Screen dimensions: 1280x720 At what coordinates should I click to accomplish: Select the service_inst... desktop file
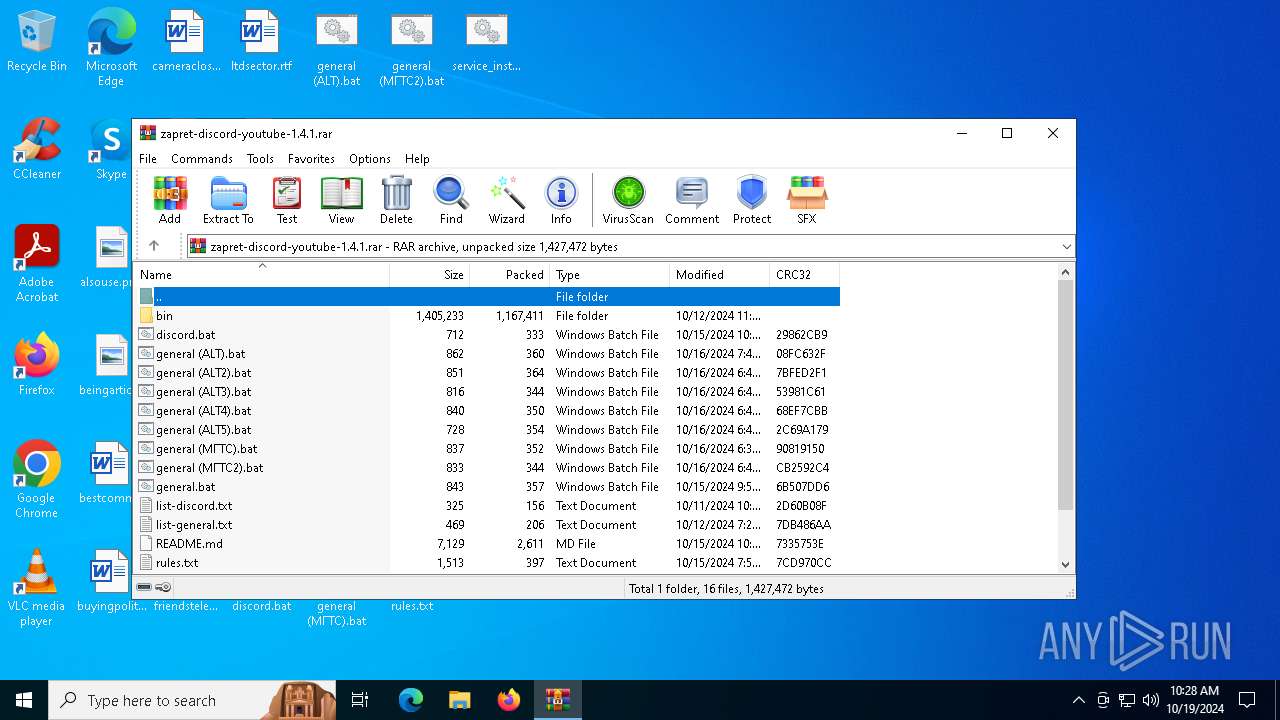pos(486,42)
